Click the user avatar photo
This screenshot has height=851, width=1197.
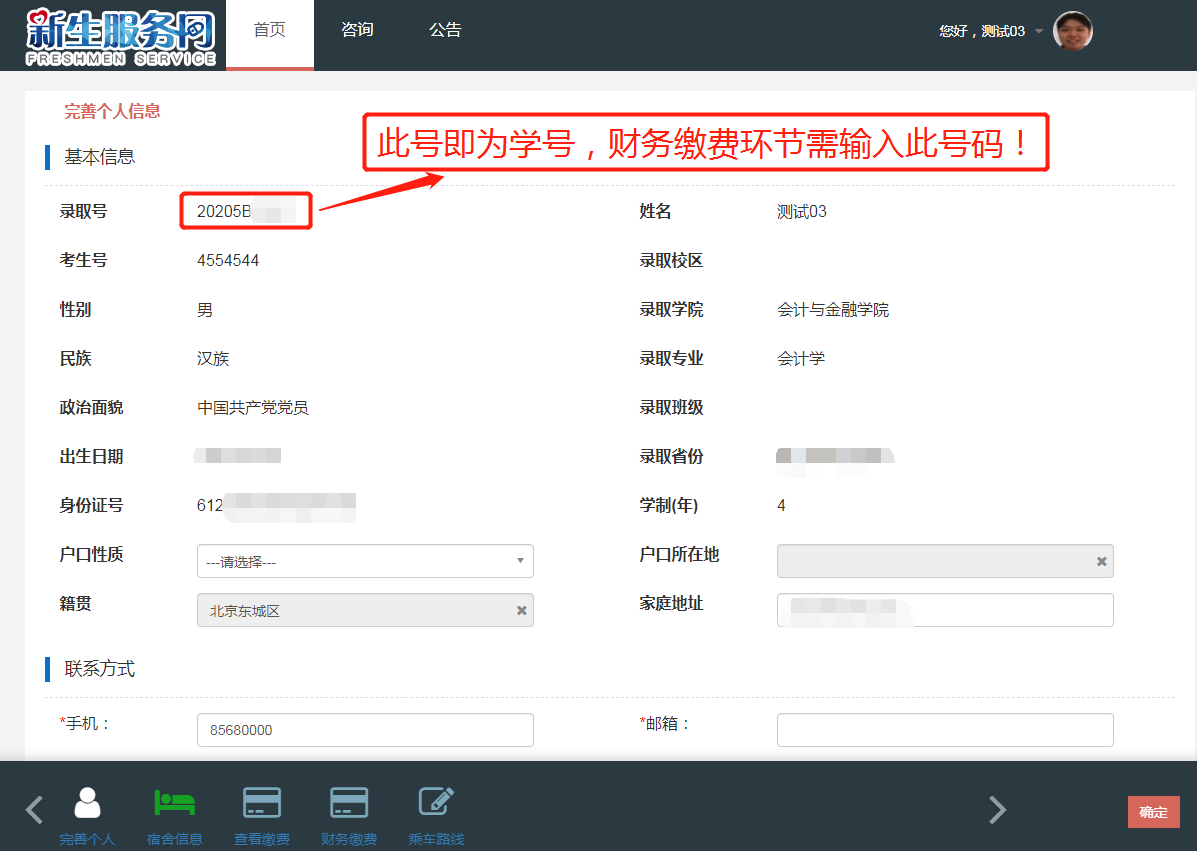pyautogui.click(x=1073, y=31)
